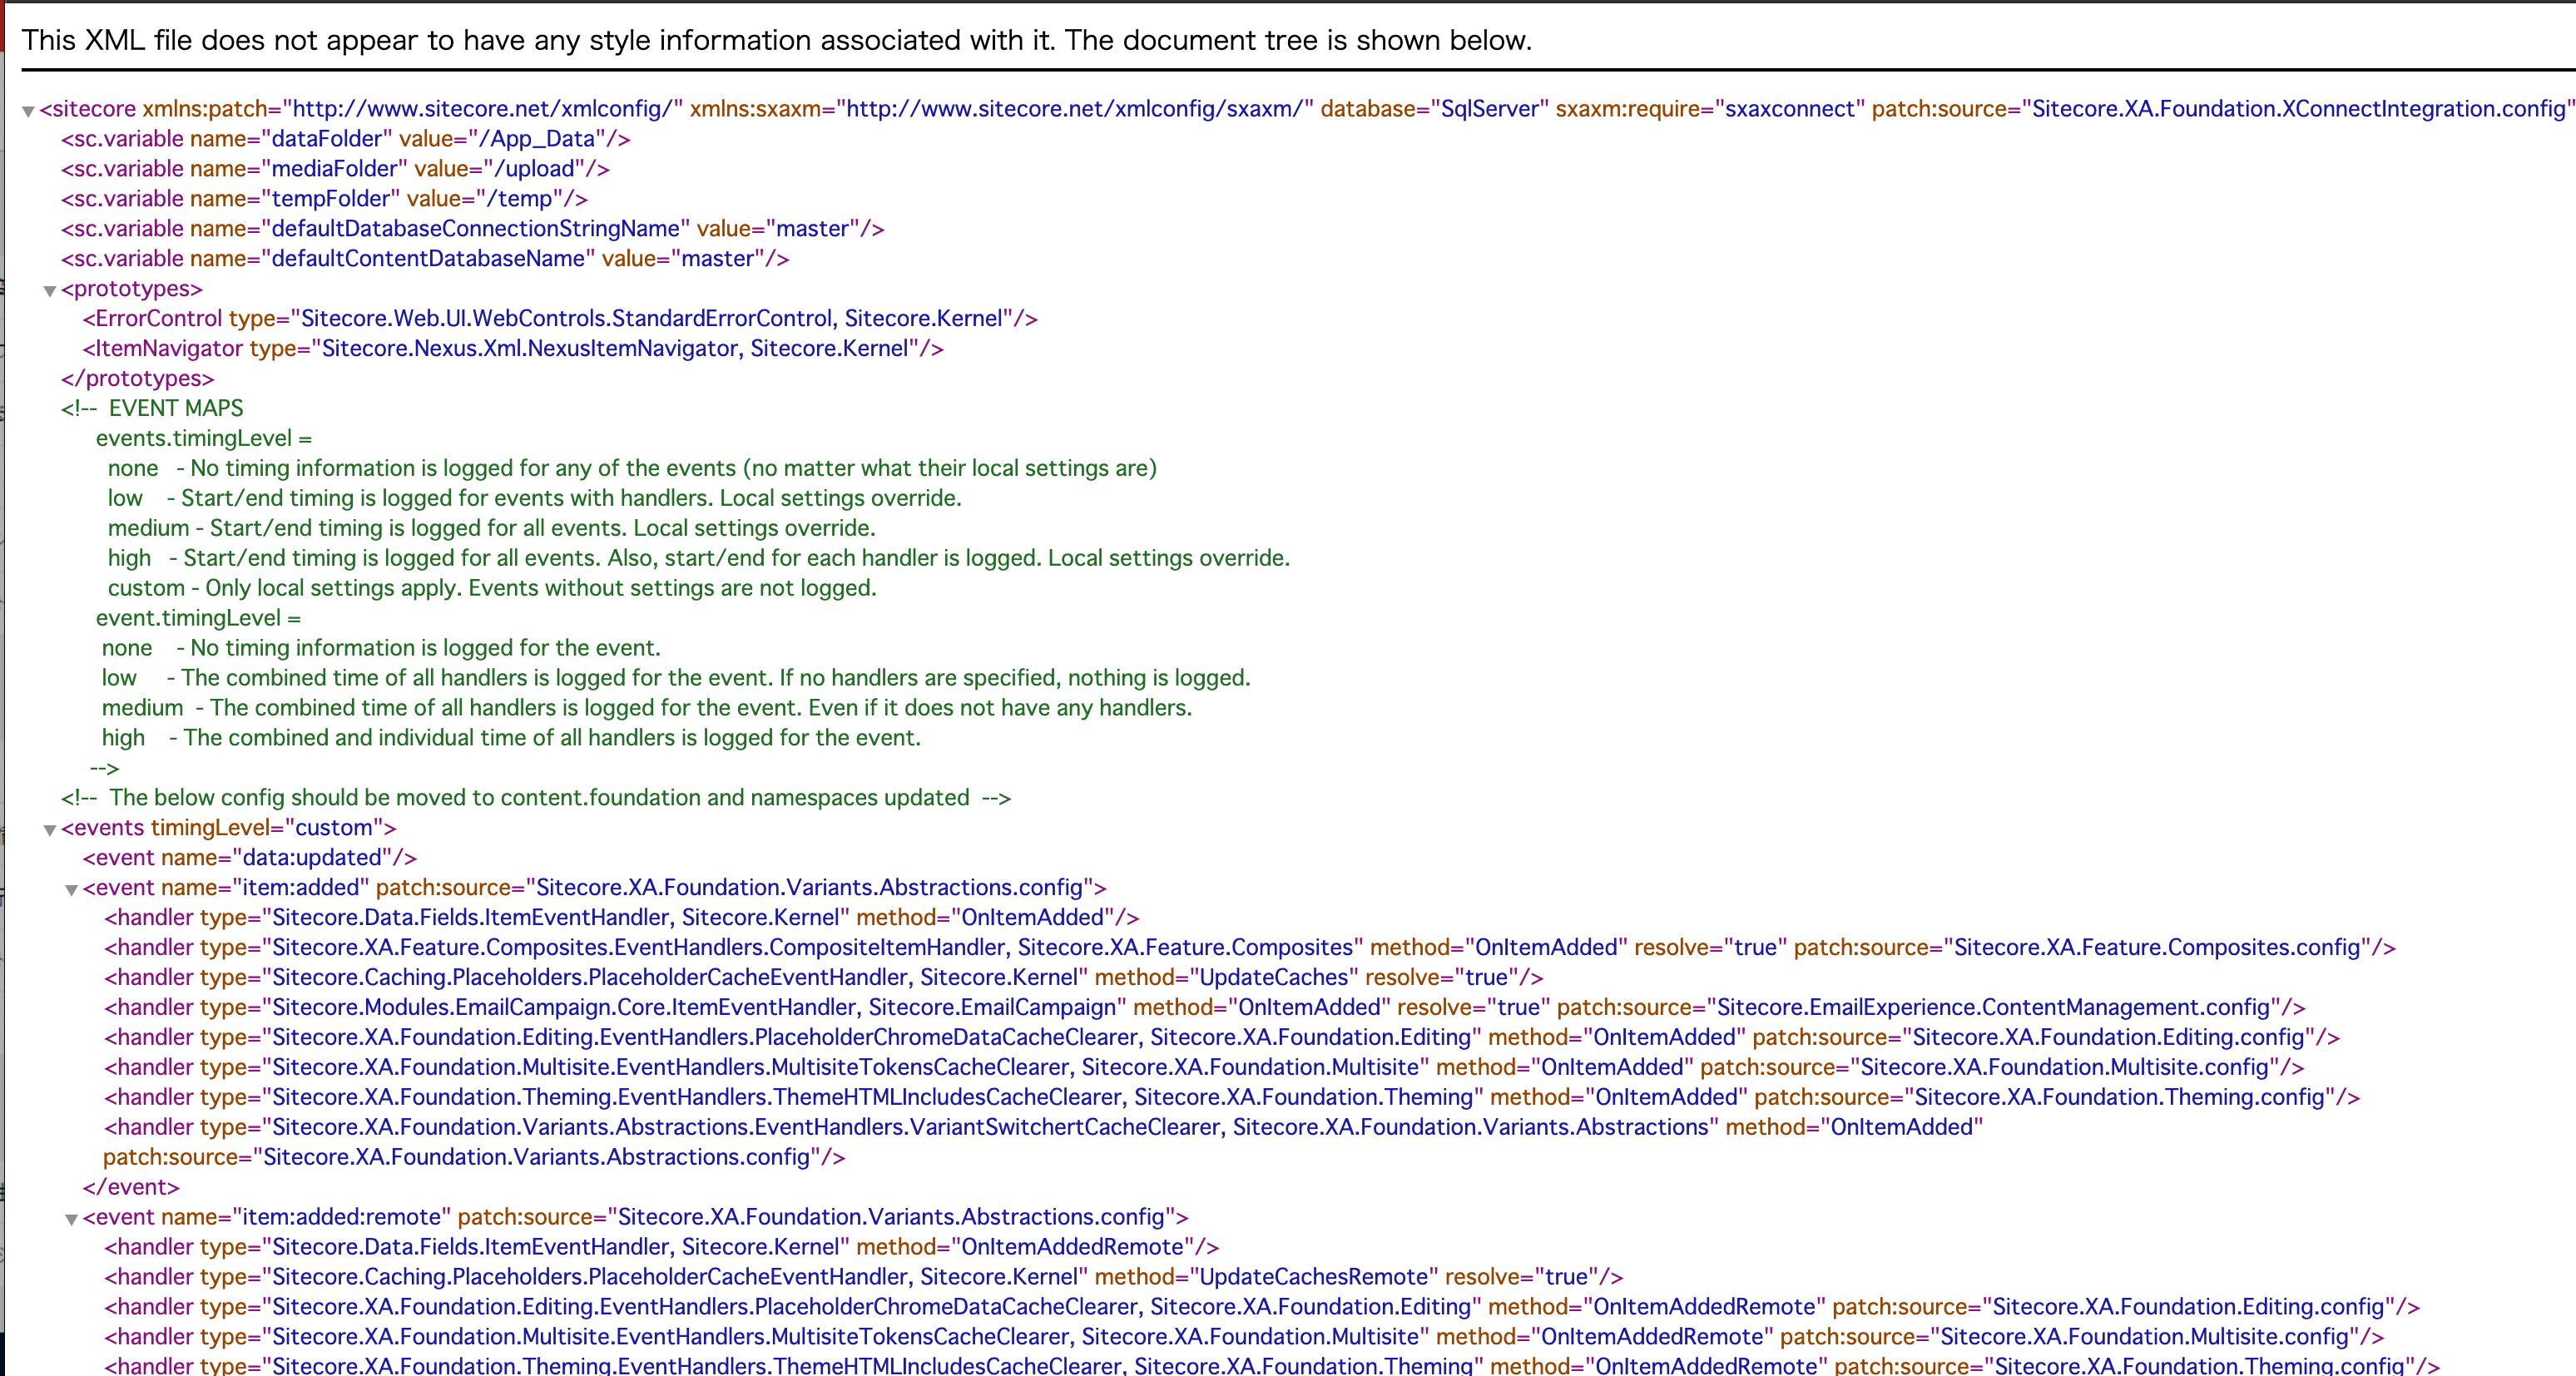Collapse the item:added:remote event node
The image size is (2576, 1376).
pos(71,1219)
